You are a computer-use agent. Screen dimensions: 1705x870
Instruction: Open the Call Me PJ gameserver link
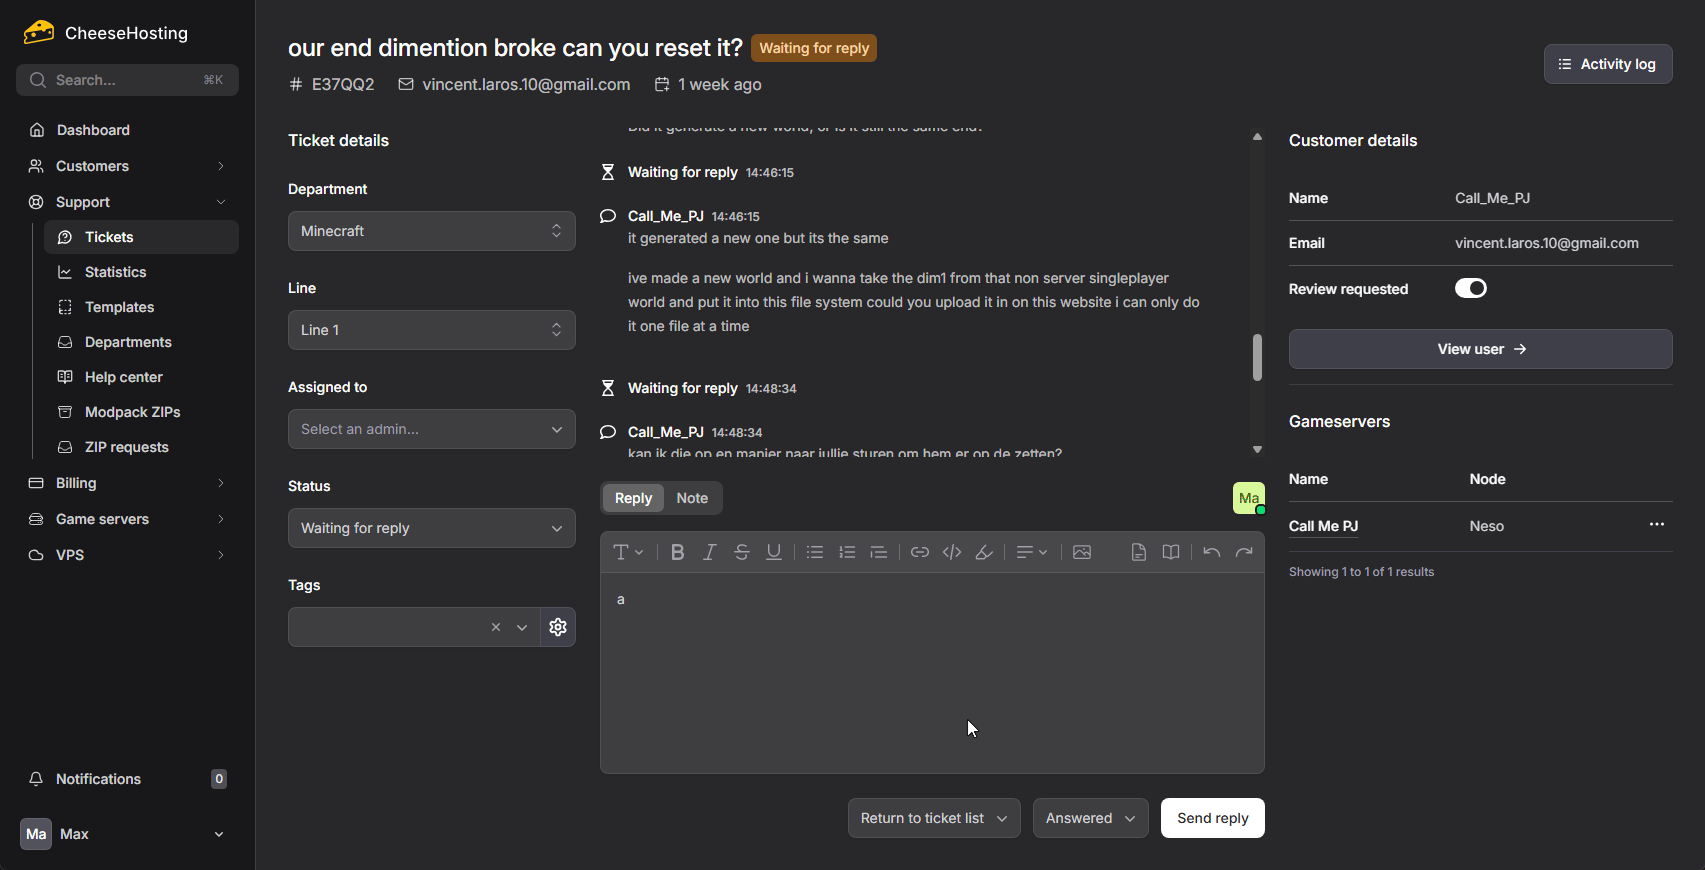click(x=1323, y=526)
